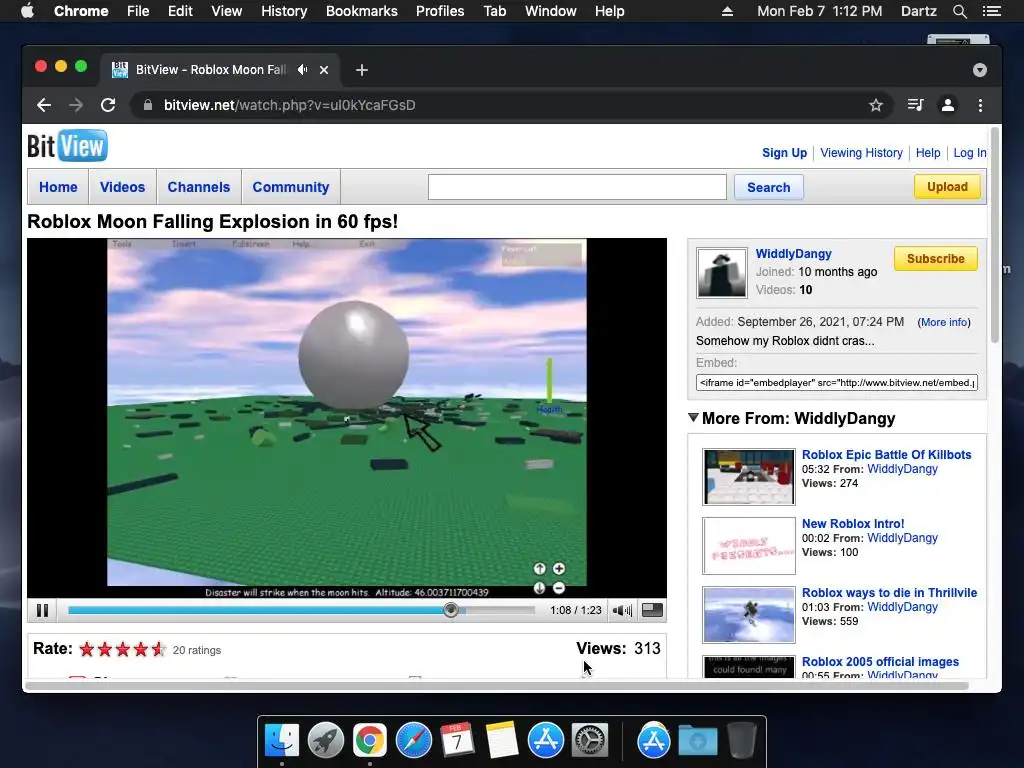The width and height of the screenshot is (1024, 768).
Task: Open the Dartz user menu in menu bar
Action: (x=918, y=11)
